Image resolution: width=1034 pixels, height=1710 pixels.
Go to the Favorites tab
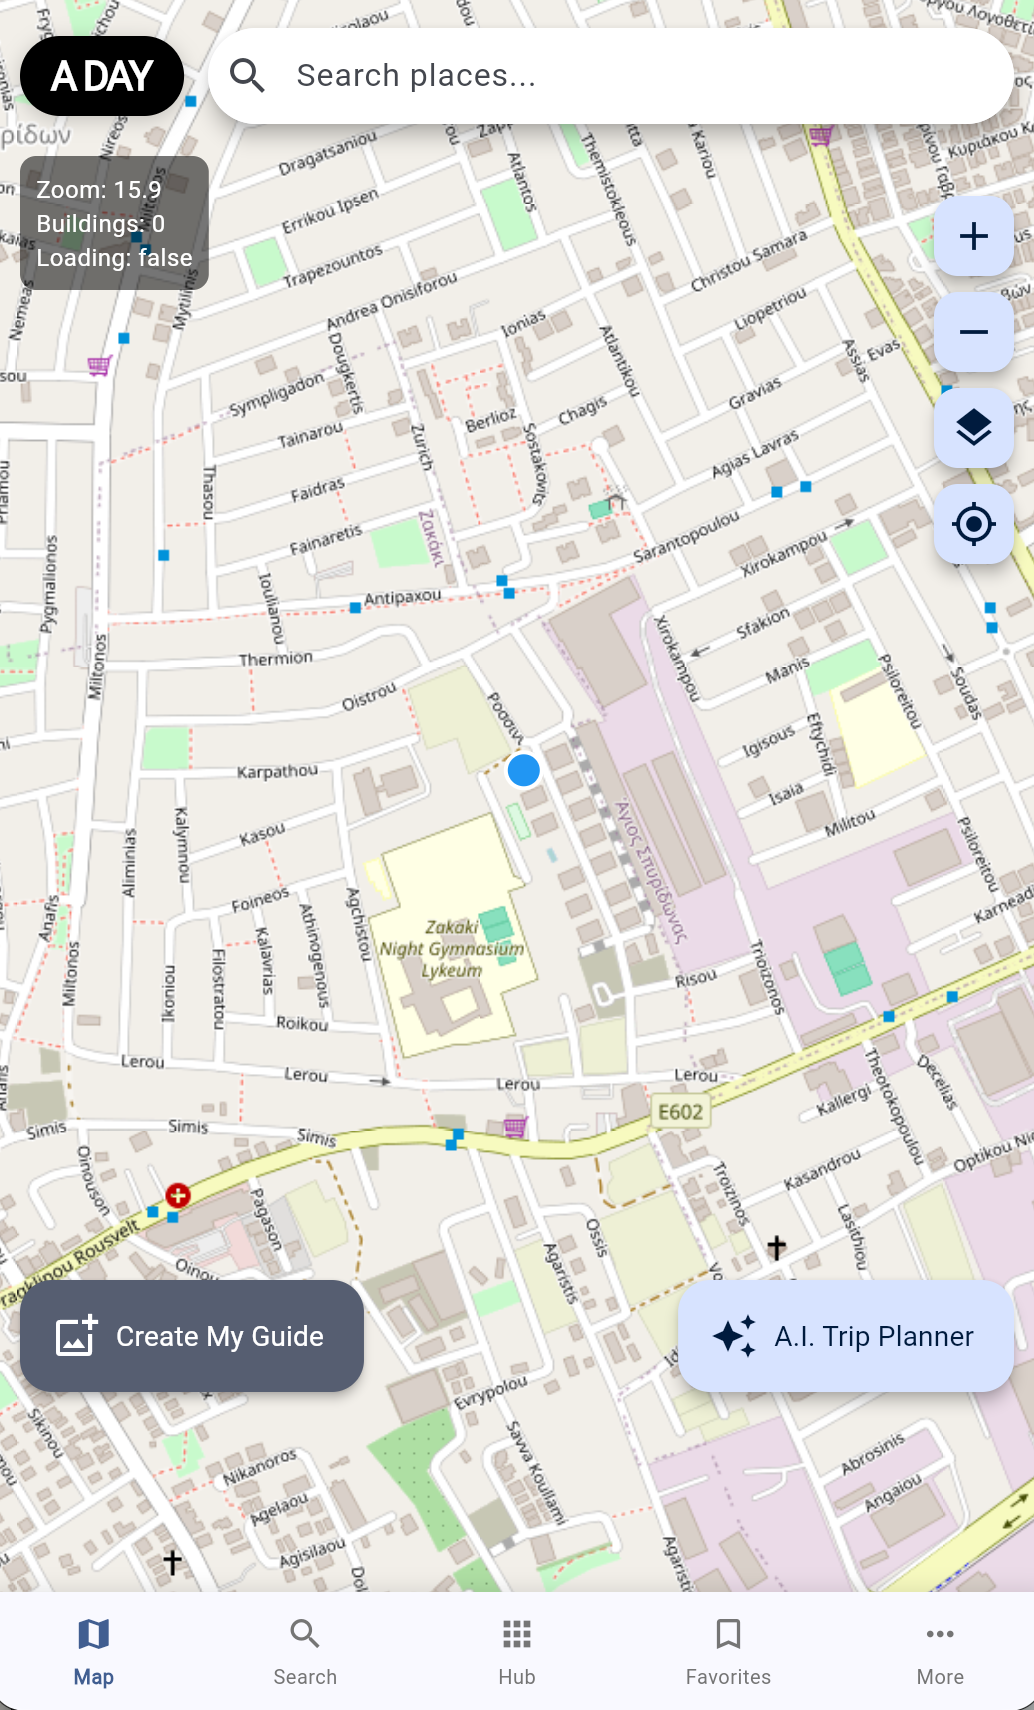728,1652
